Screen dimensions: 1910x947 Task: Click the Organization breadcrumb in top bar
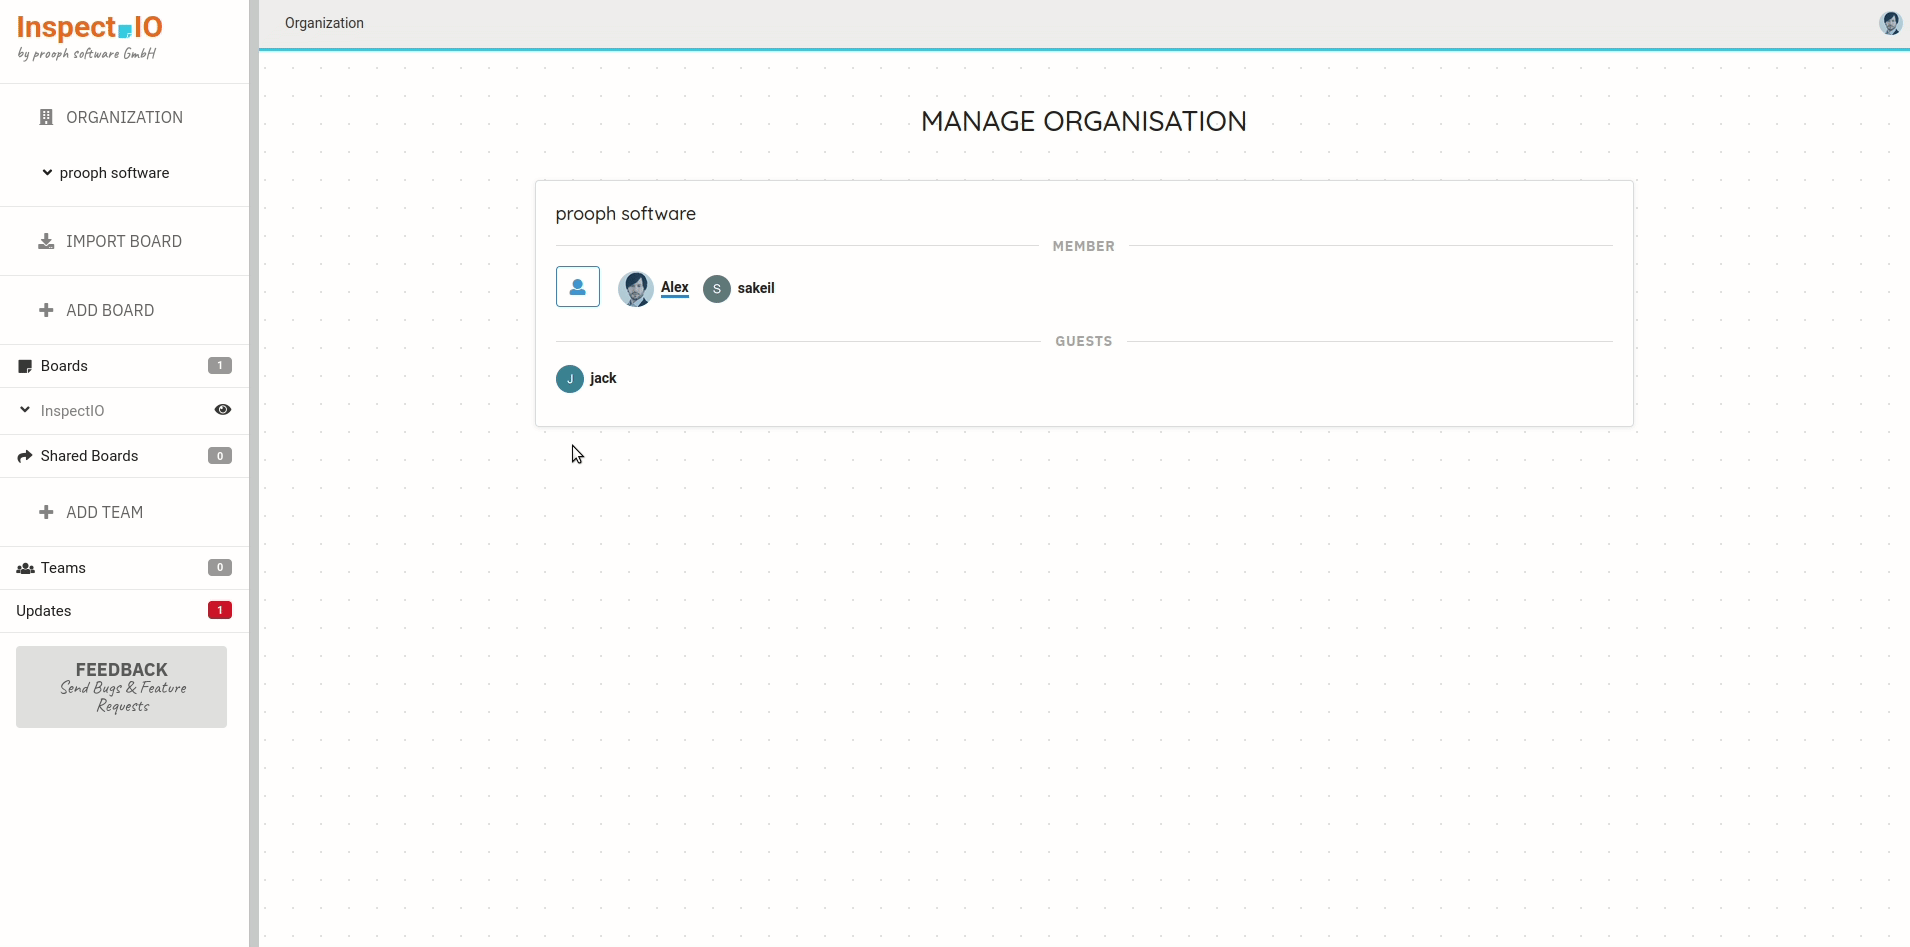(x=324, y=23)
